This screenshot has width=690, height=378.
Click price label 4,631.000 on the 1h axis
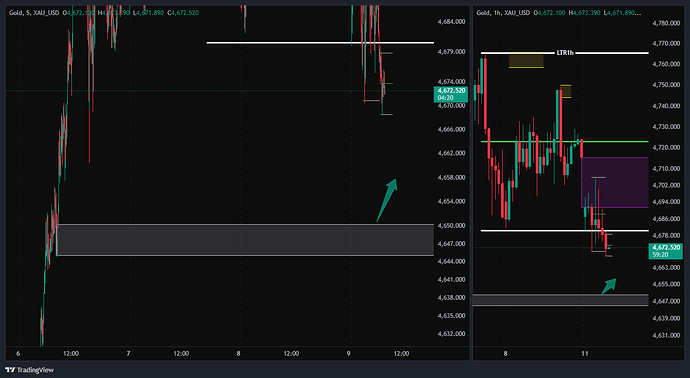(x=666, y=335)
